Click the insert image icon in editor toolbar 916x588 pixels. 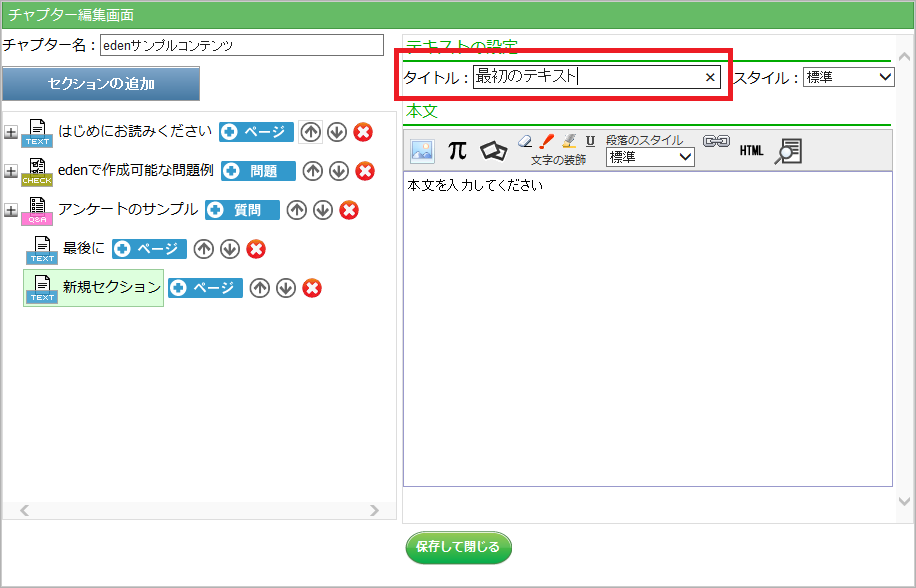pos(422,151)
